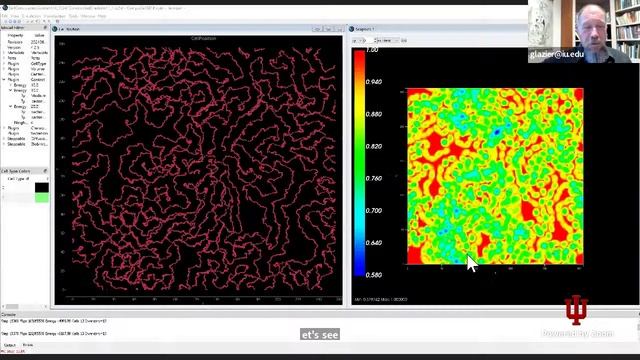Select the Revision row in Model Editor

[x=25, y=42]
